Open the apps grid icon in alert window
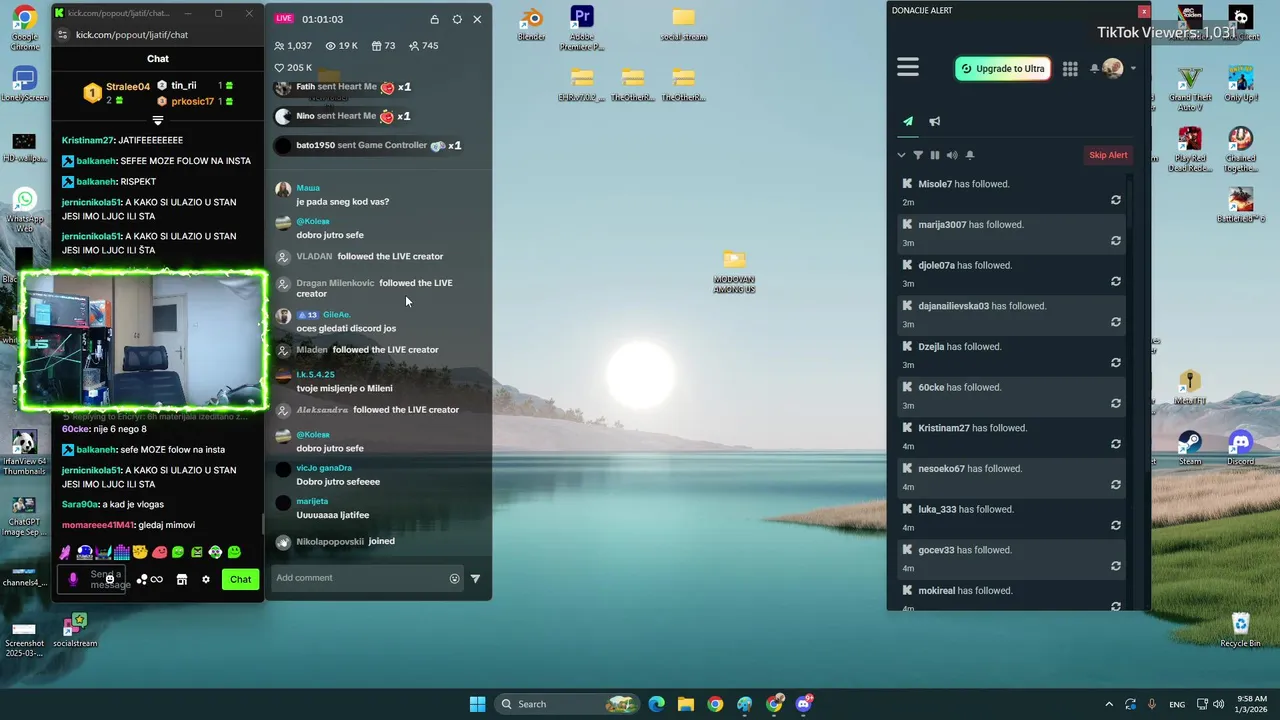 point(1070,69)
